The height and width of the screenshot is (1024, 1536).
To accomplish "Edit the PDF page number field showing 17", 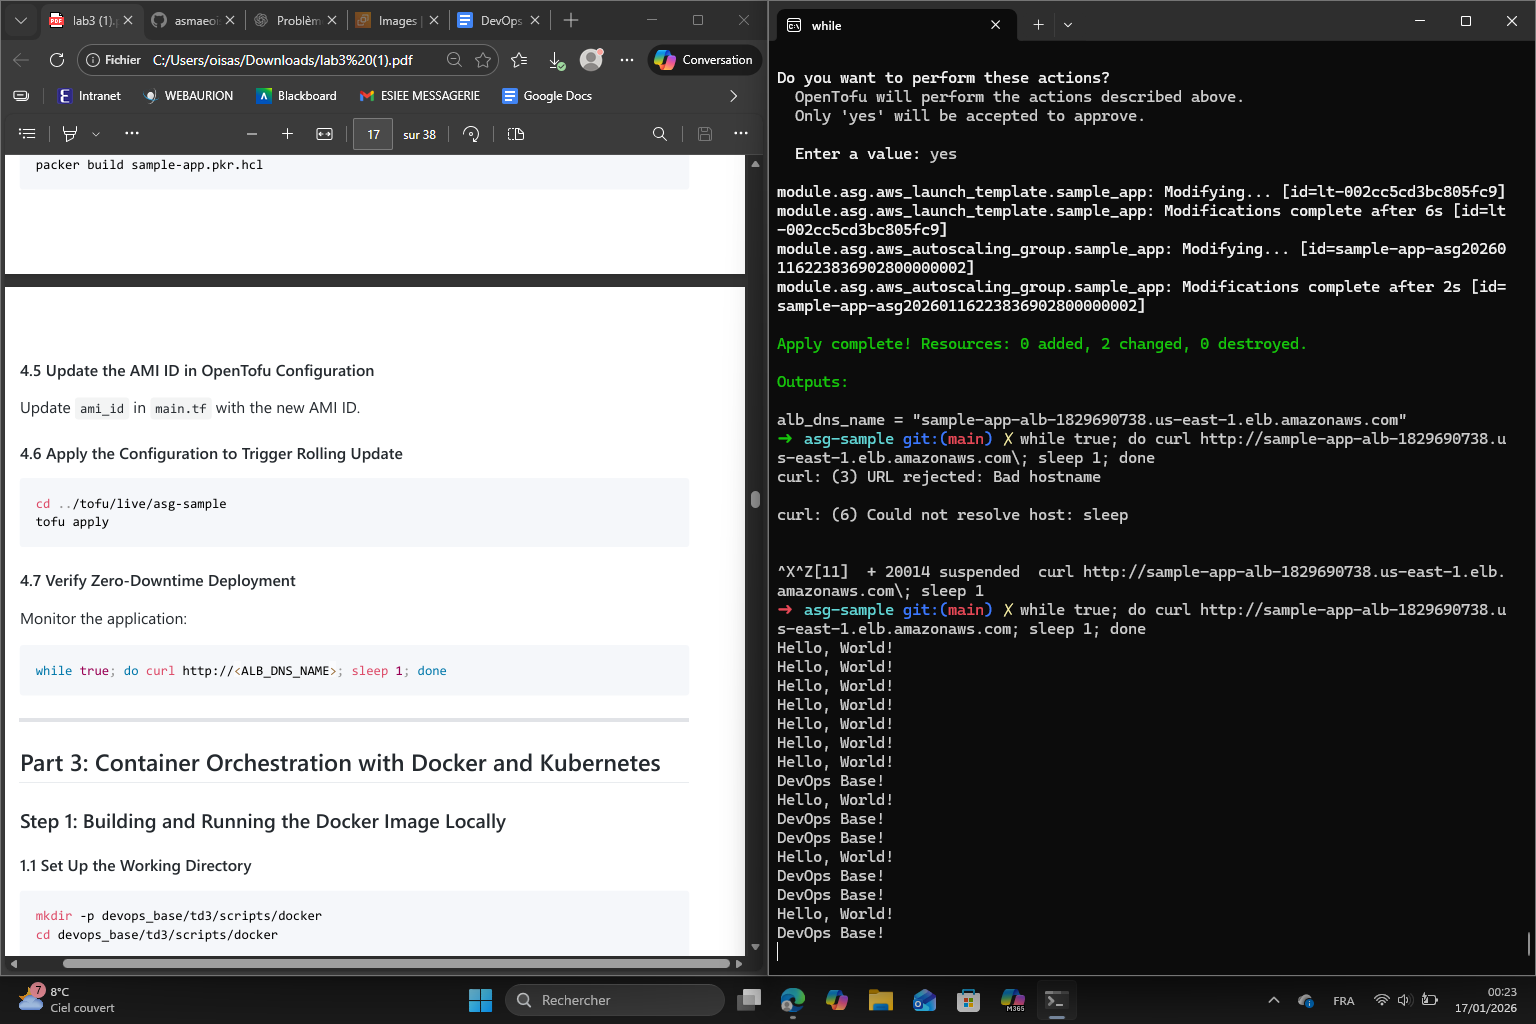I will 372,133.
